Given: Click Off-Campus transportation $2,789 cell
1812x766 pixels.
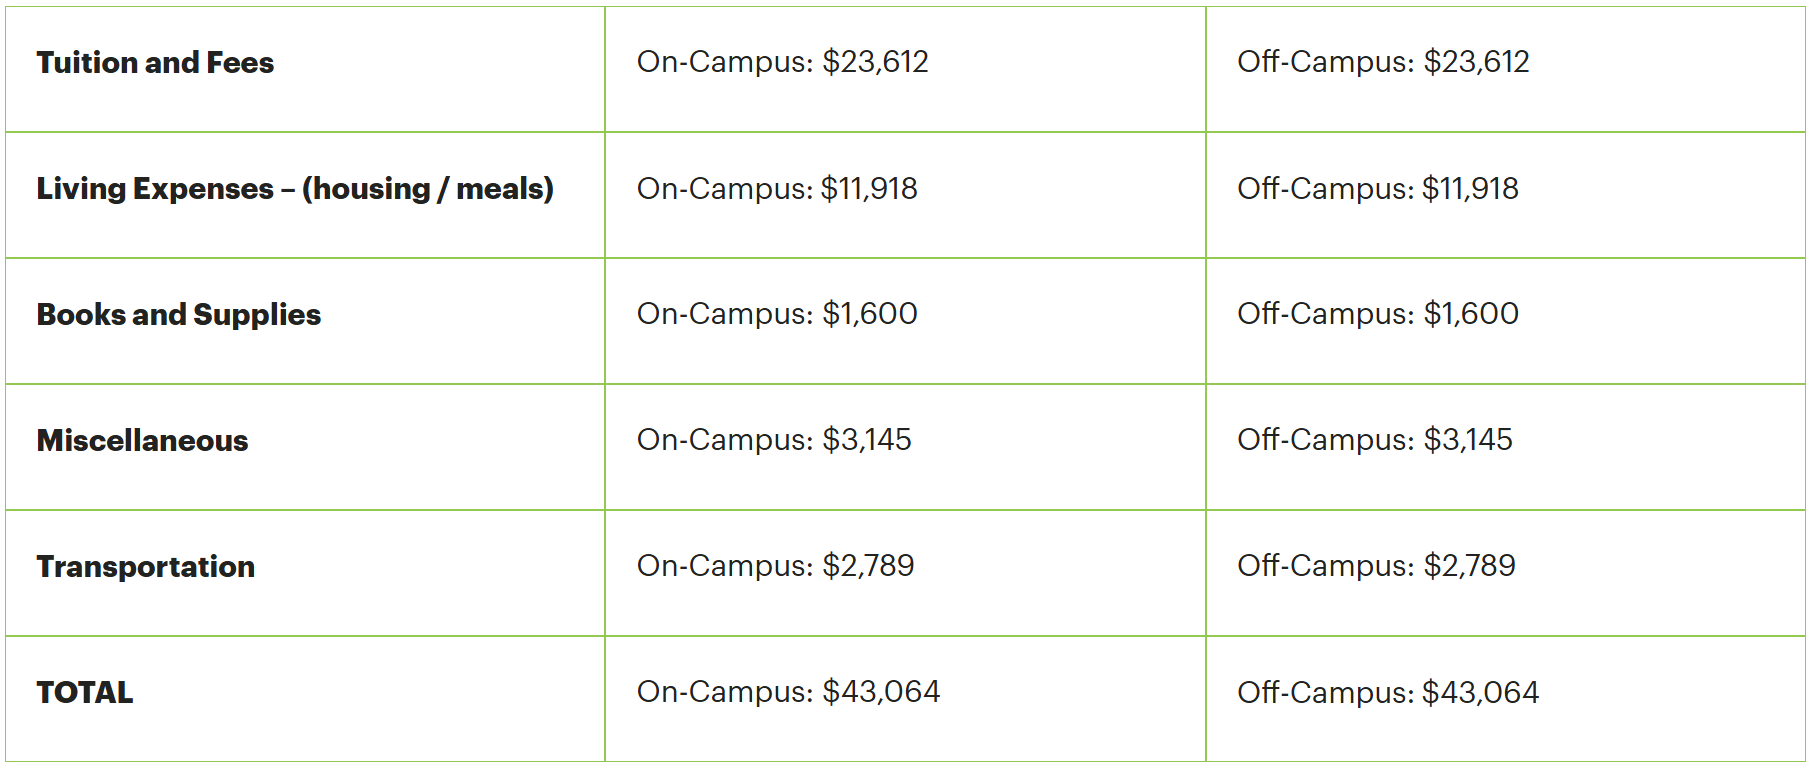Looking at the screenshot, I should click(x=1376, y=566).
